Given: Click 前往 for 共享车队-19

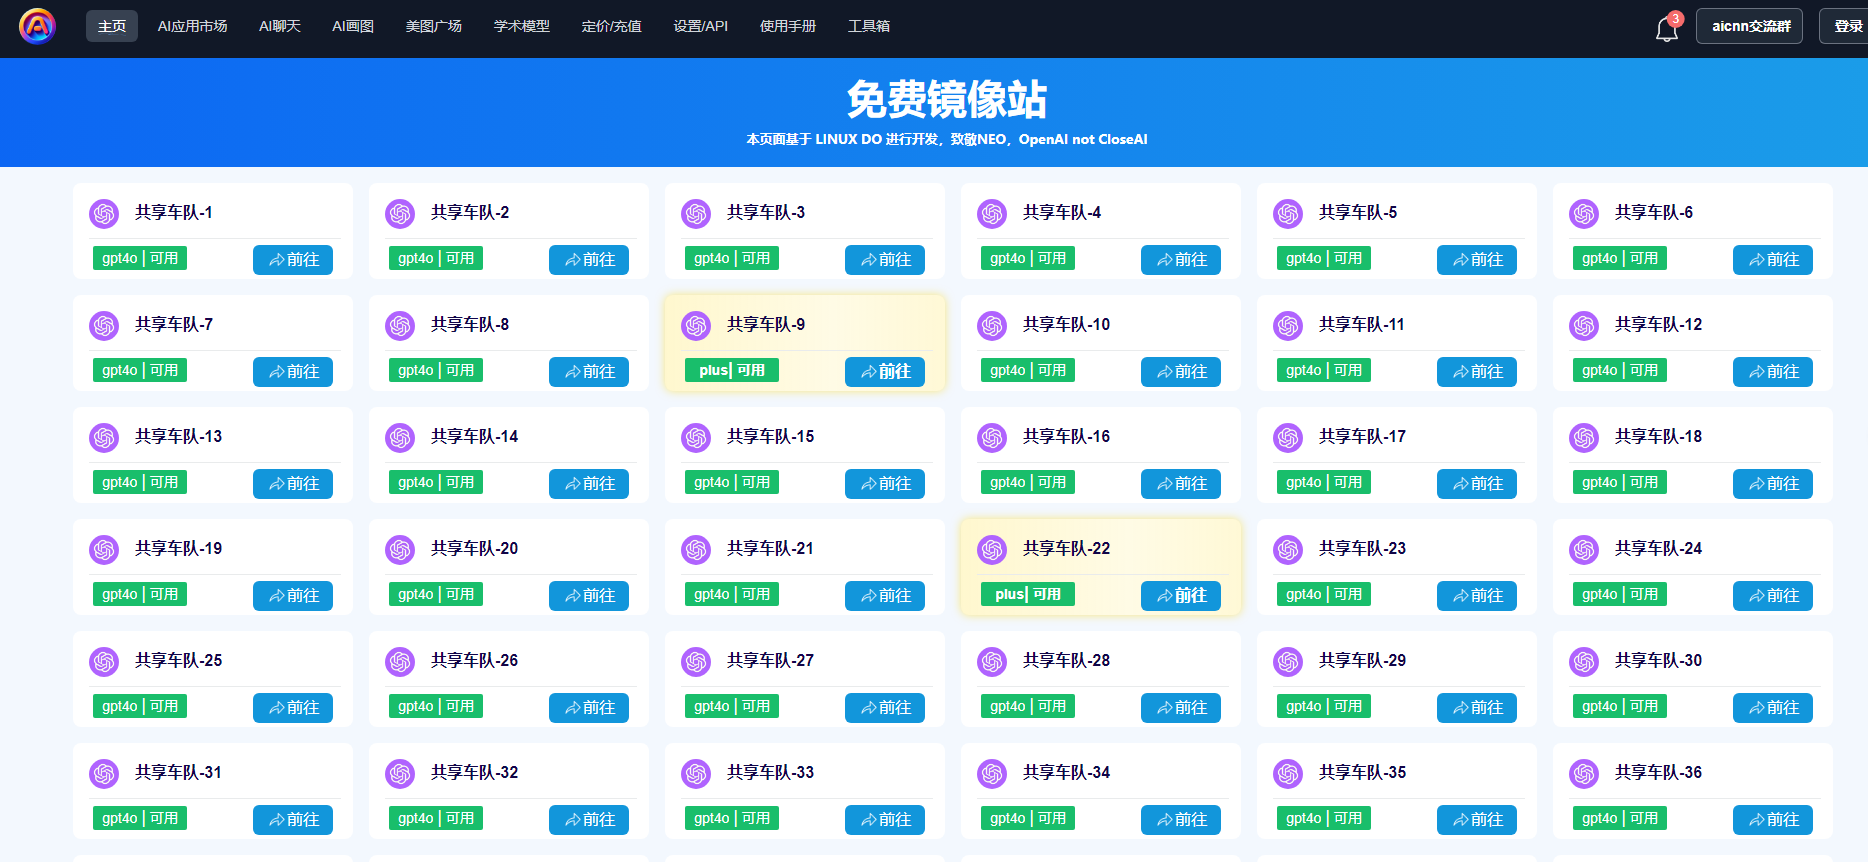Looking at the screenshot, I should pos(293,596).
